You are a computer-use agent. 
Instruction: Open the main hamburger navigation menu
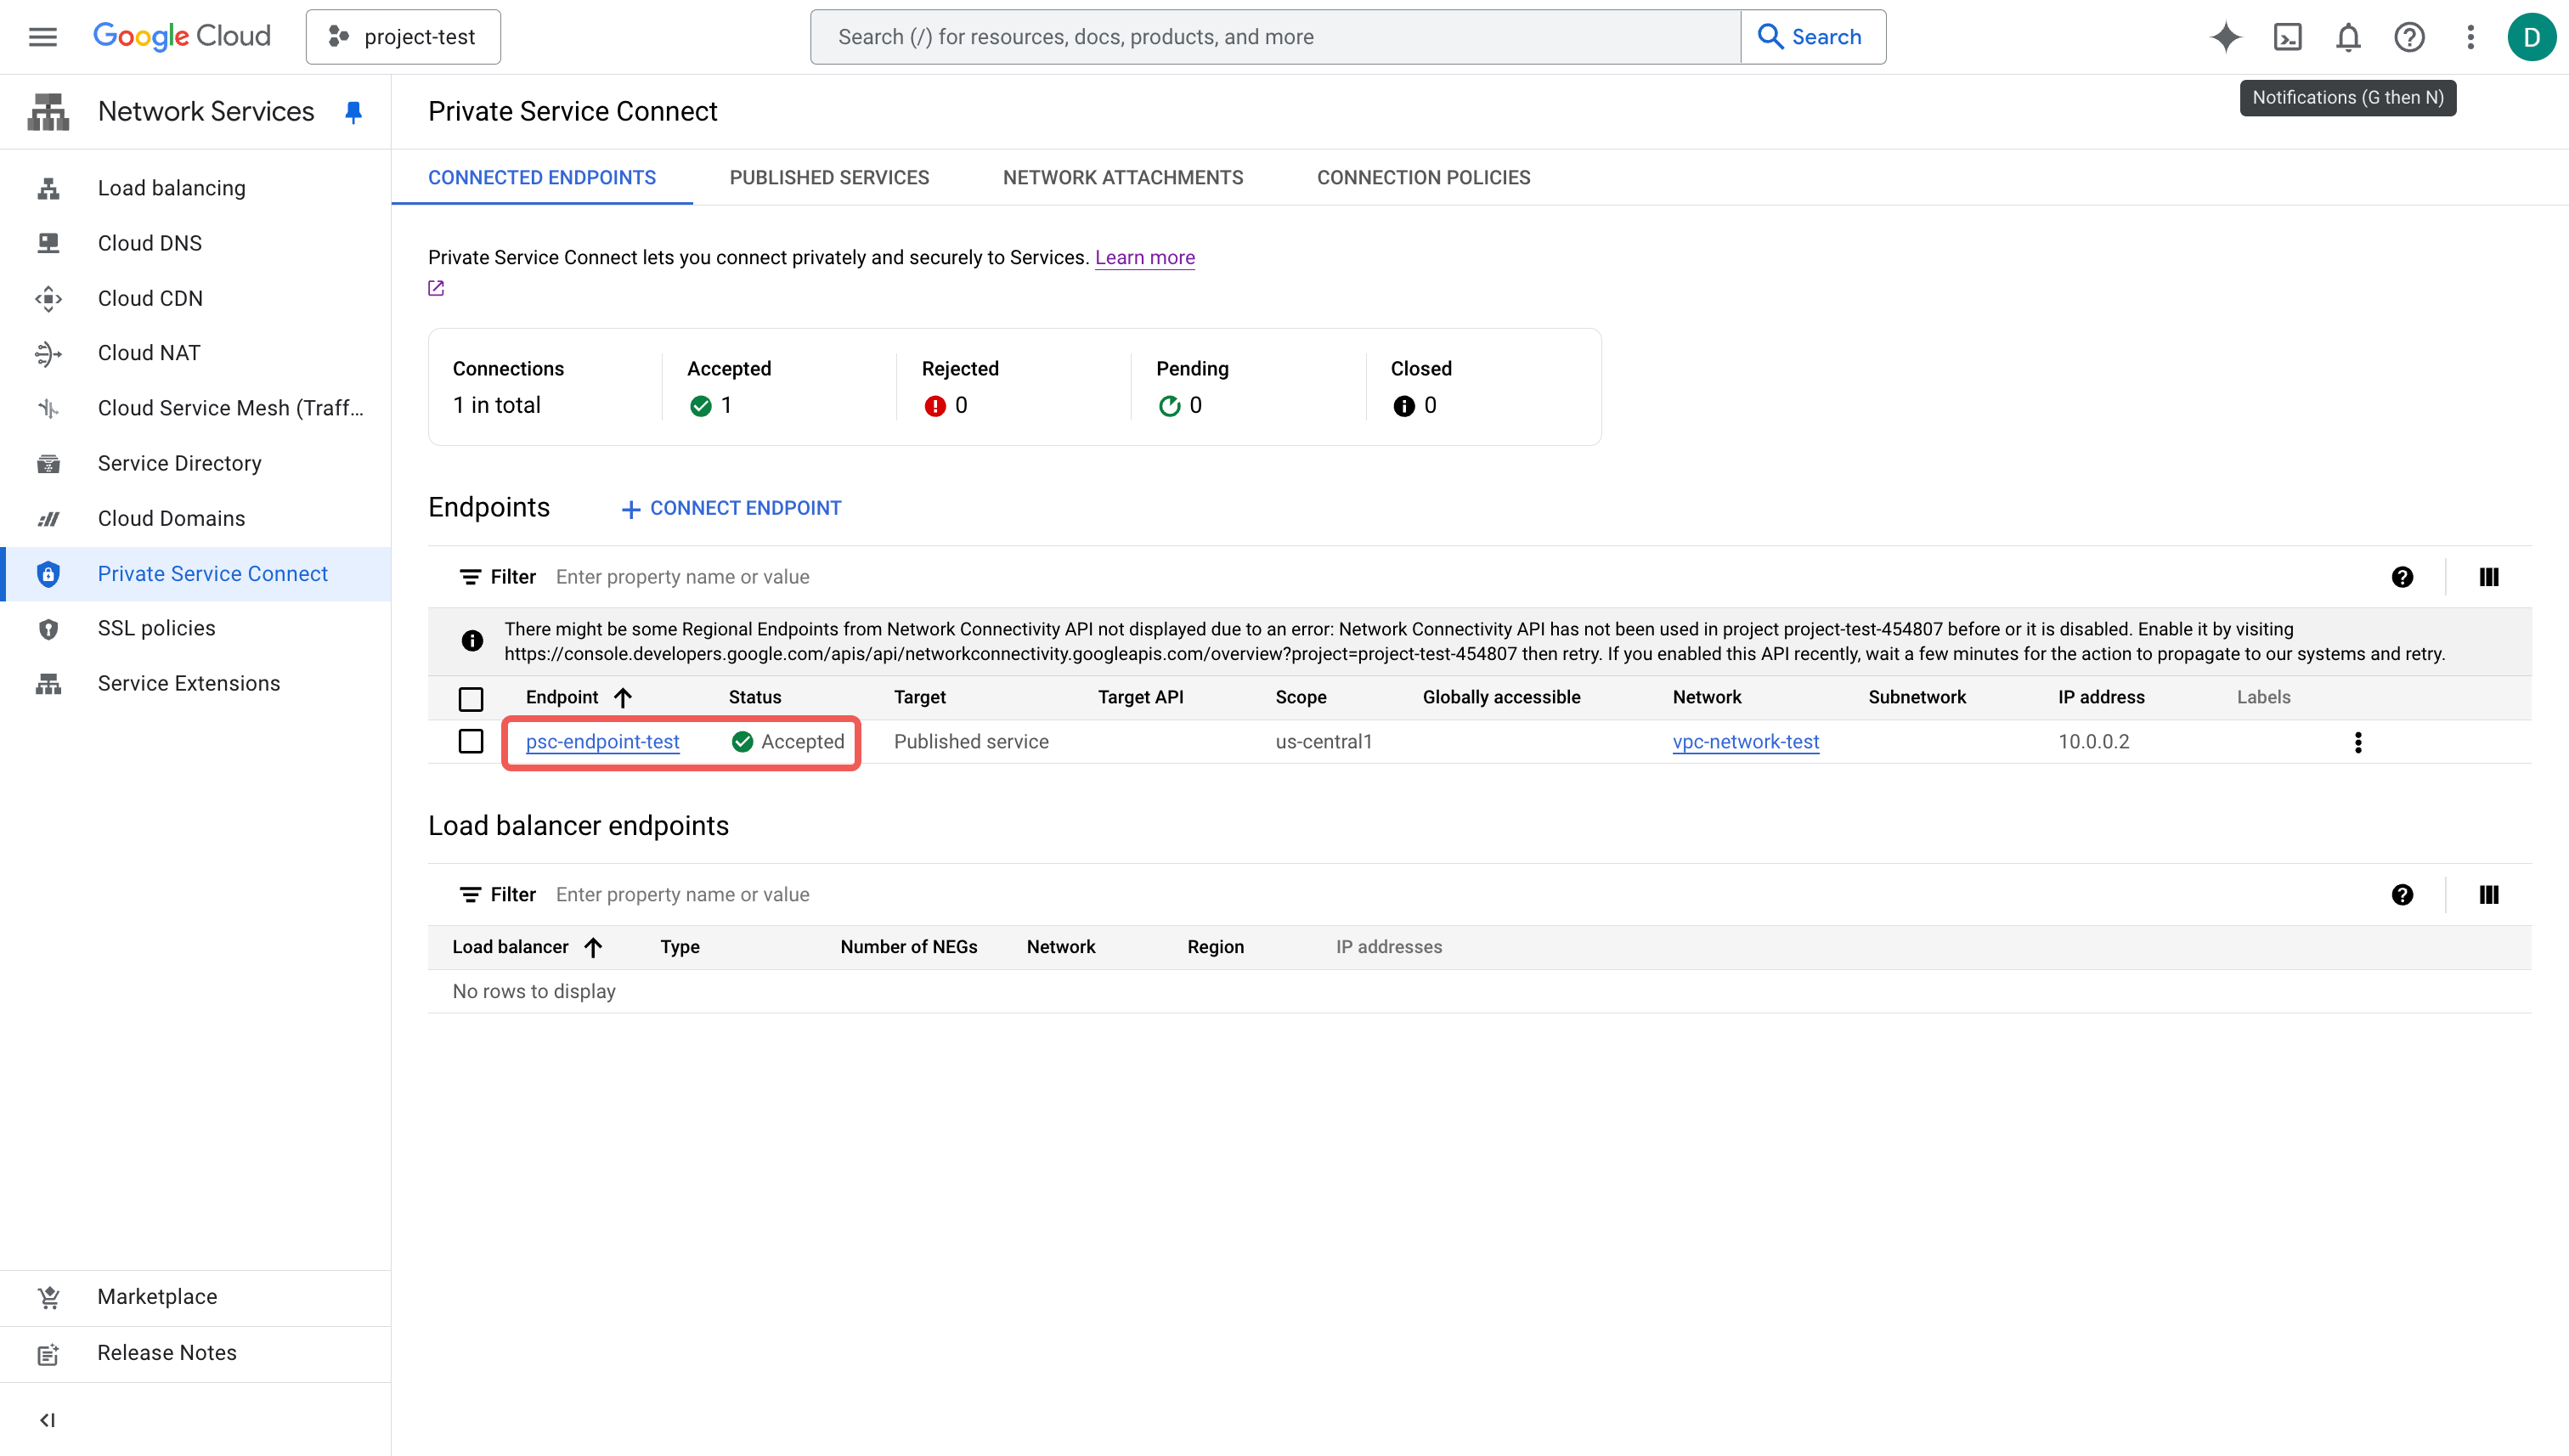[43, 37]
